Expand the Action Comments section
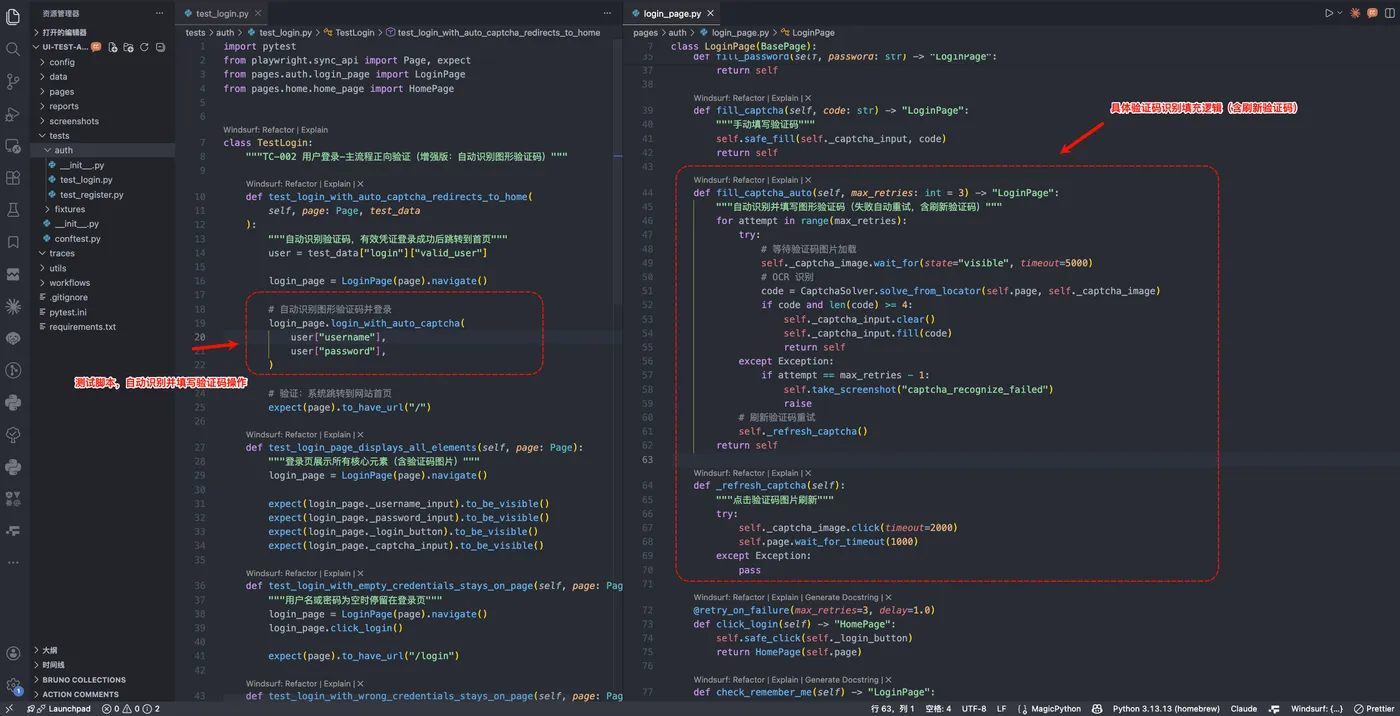The image size is (1400, 716). pos(102,694)
